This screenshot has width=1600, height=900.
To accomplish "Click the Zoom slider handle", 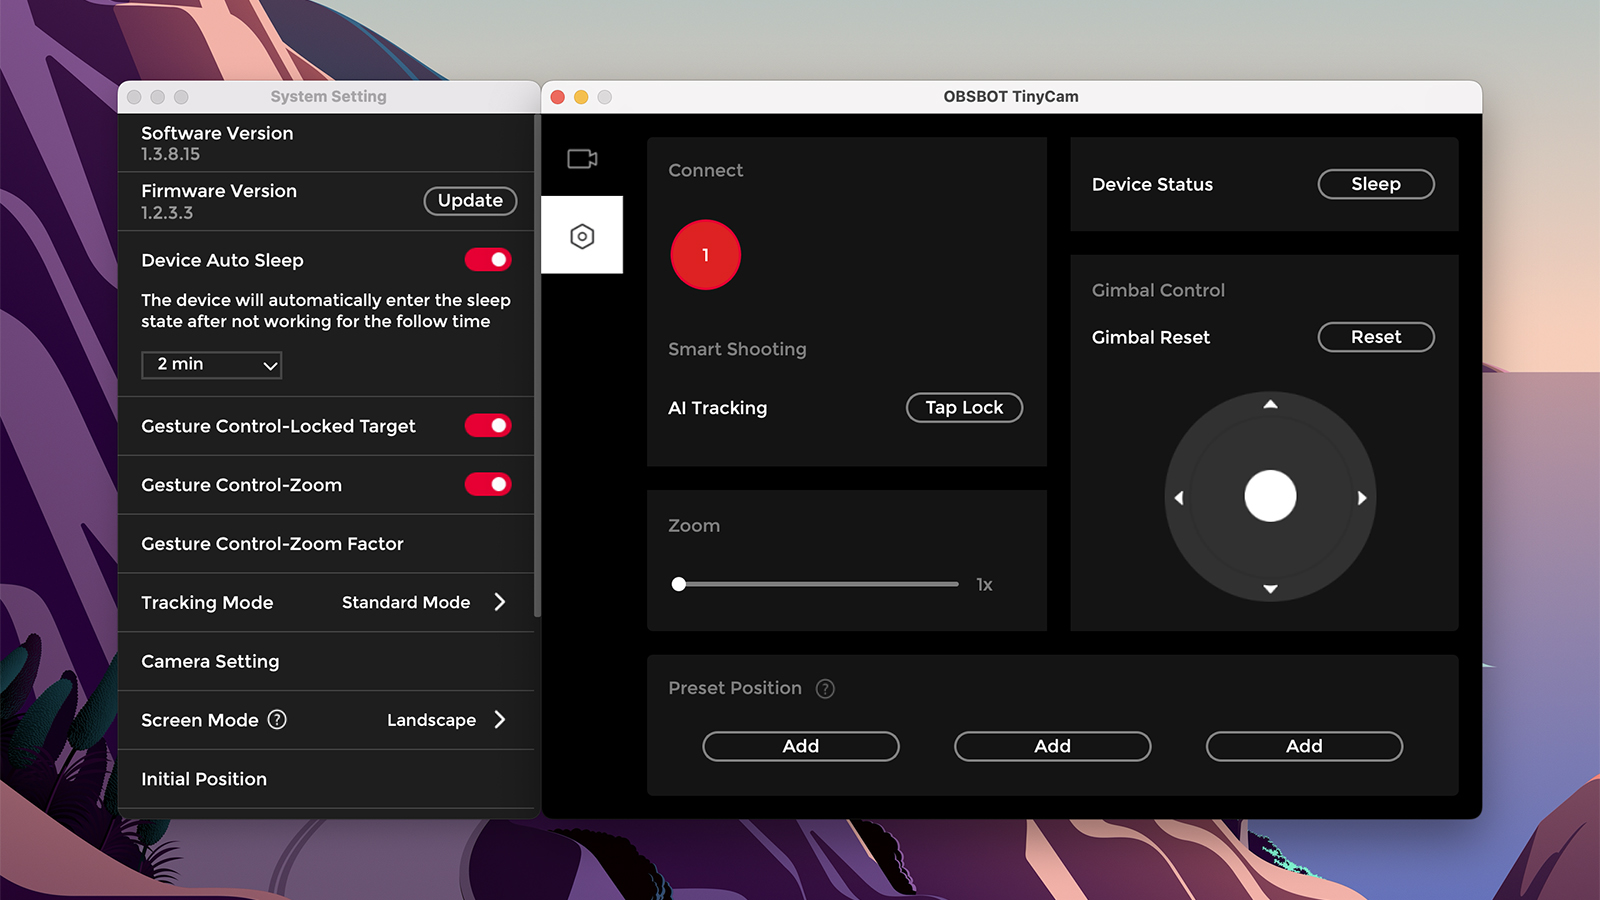I will (x=679, y=584).
